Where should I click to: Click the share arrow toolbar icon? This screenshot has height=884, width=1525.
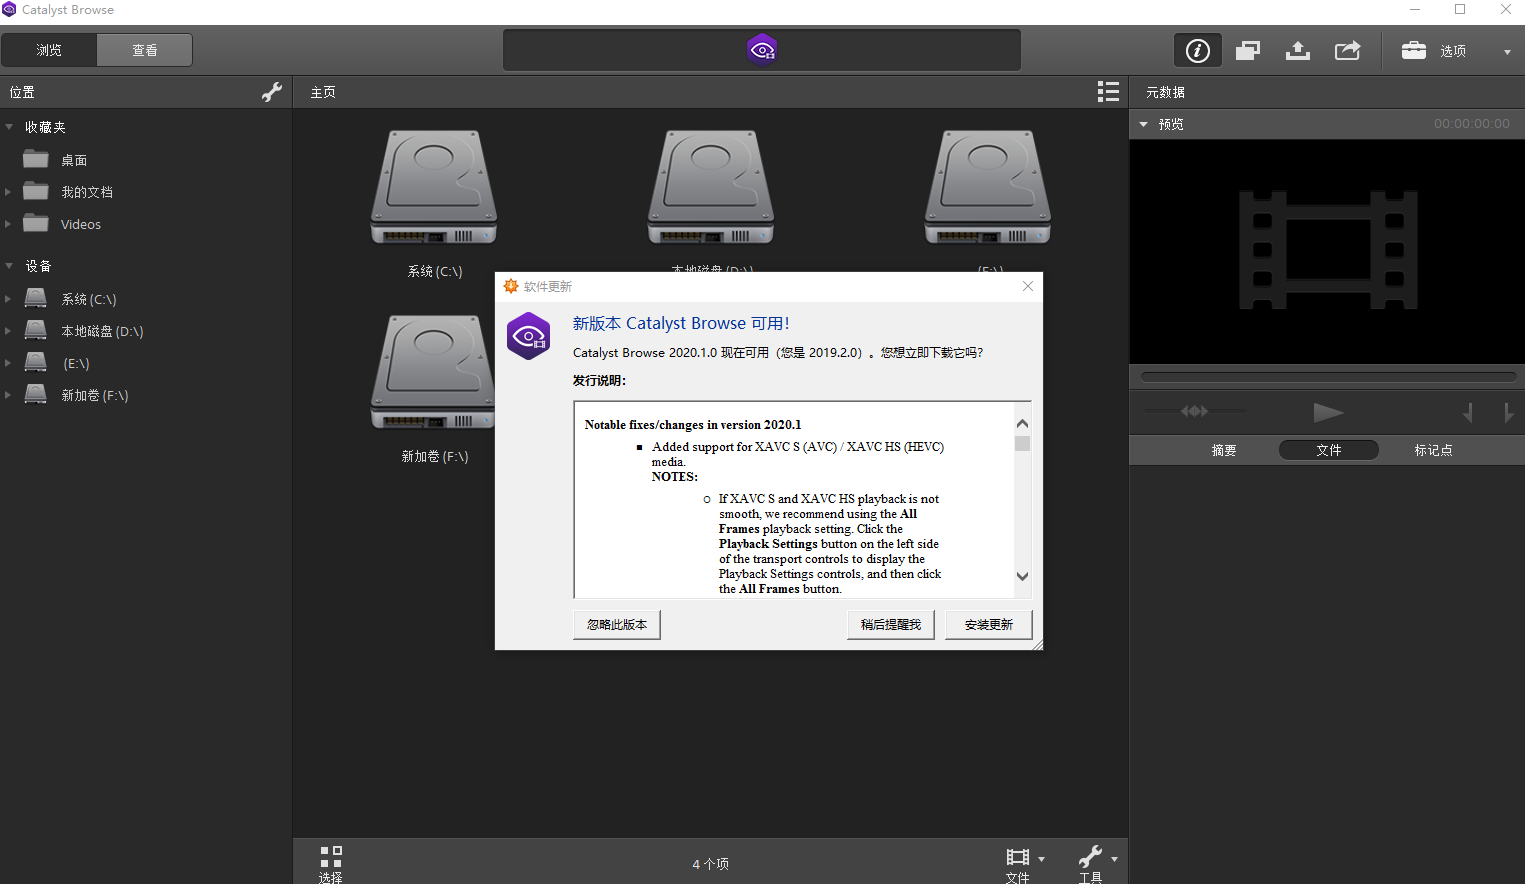tap(1347, 50)
